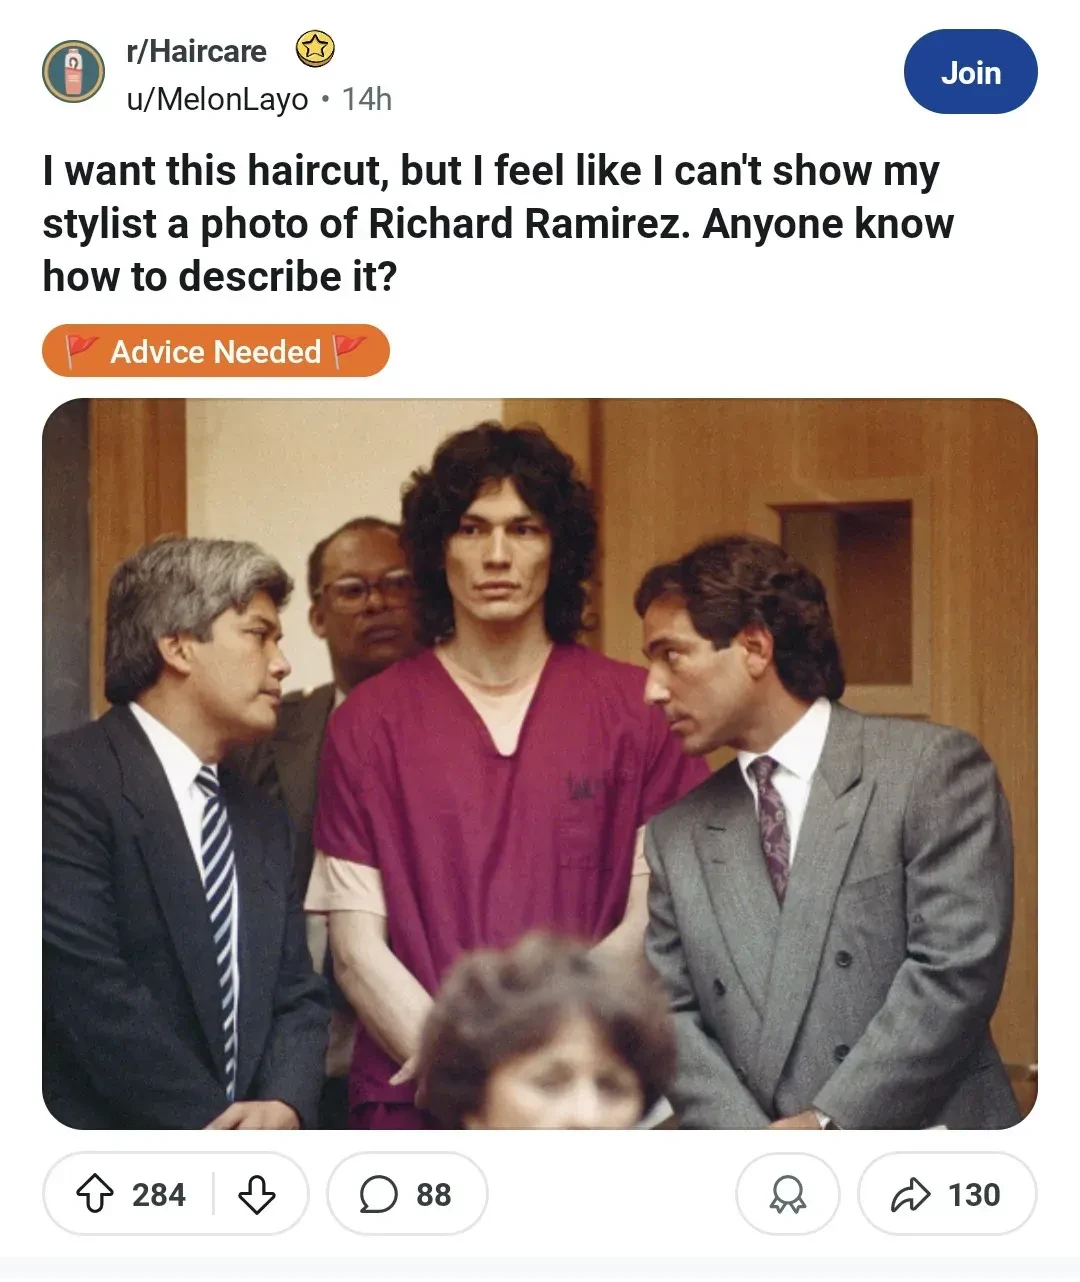This screenshot has width=1080, height=1282.
Task: Upvote the post with the up arrow
Action: point(95,1194)
